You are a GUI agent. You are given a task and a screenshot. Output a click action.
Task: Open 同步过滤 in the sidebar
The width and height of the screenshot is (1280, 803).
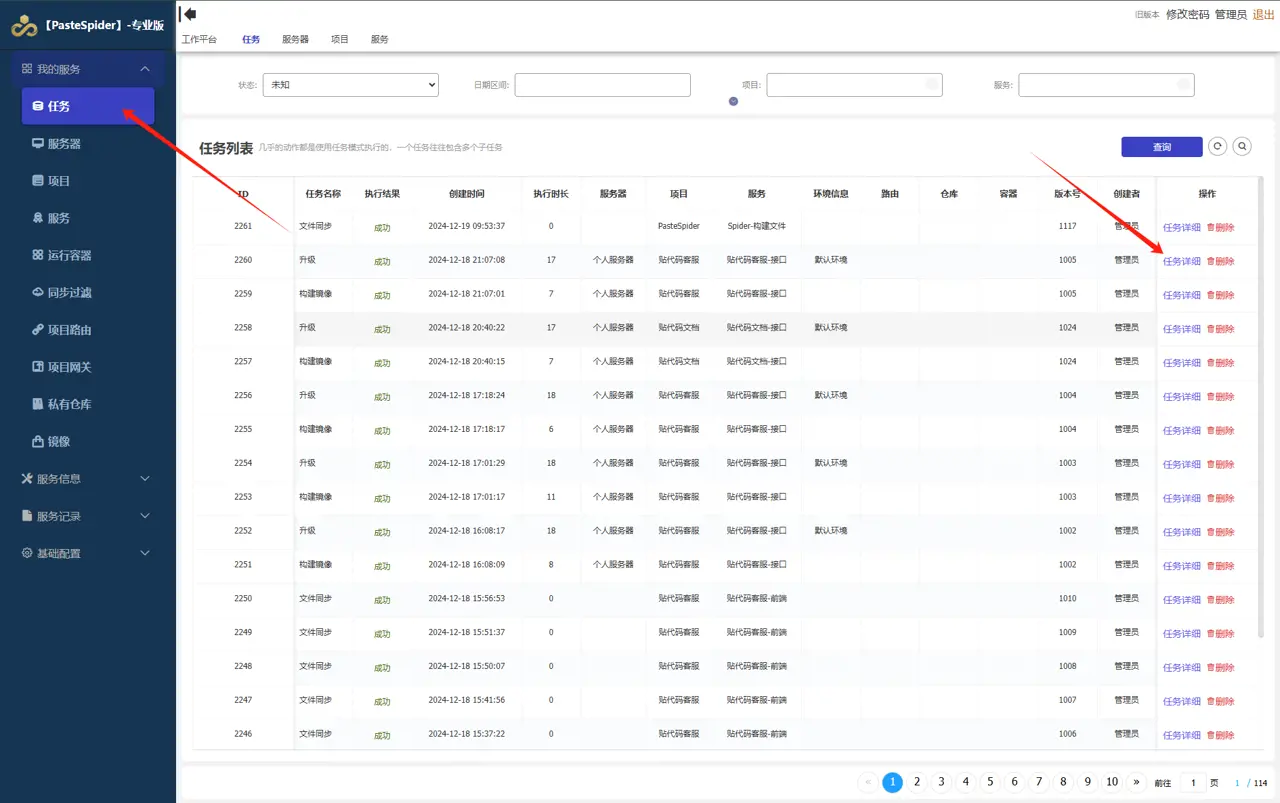coord(88,293)
